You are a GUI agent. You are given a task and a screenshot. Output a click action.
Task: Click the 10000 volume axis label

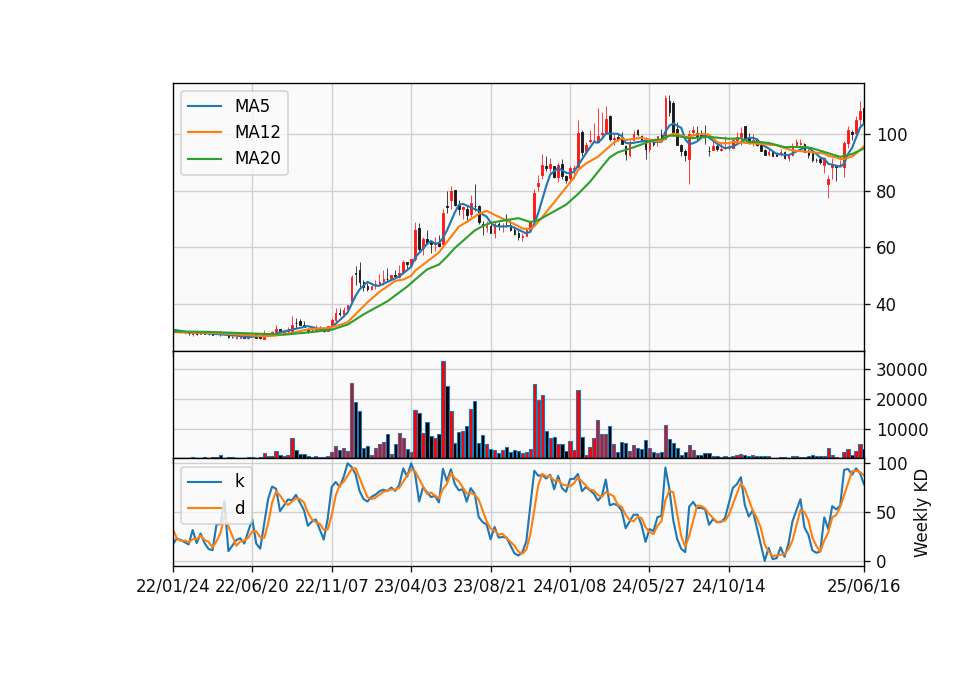click(902, 430)
